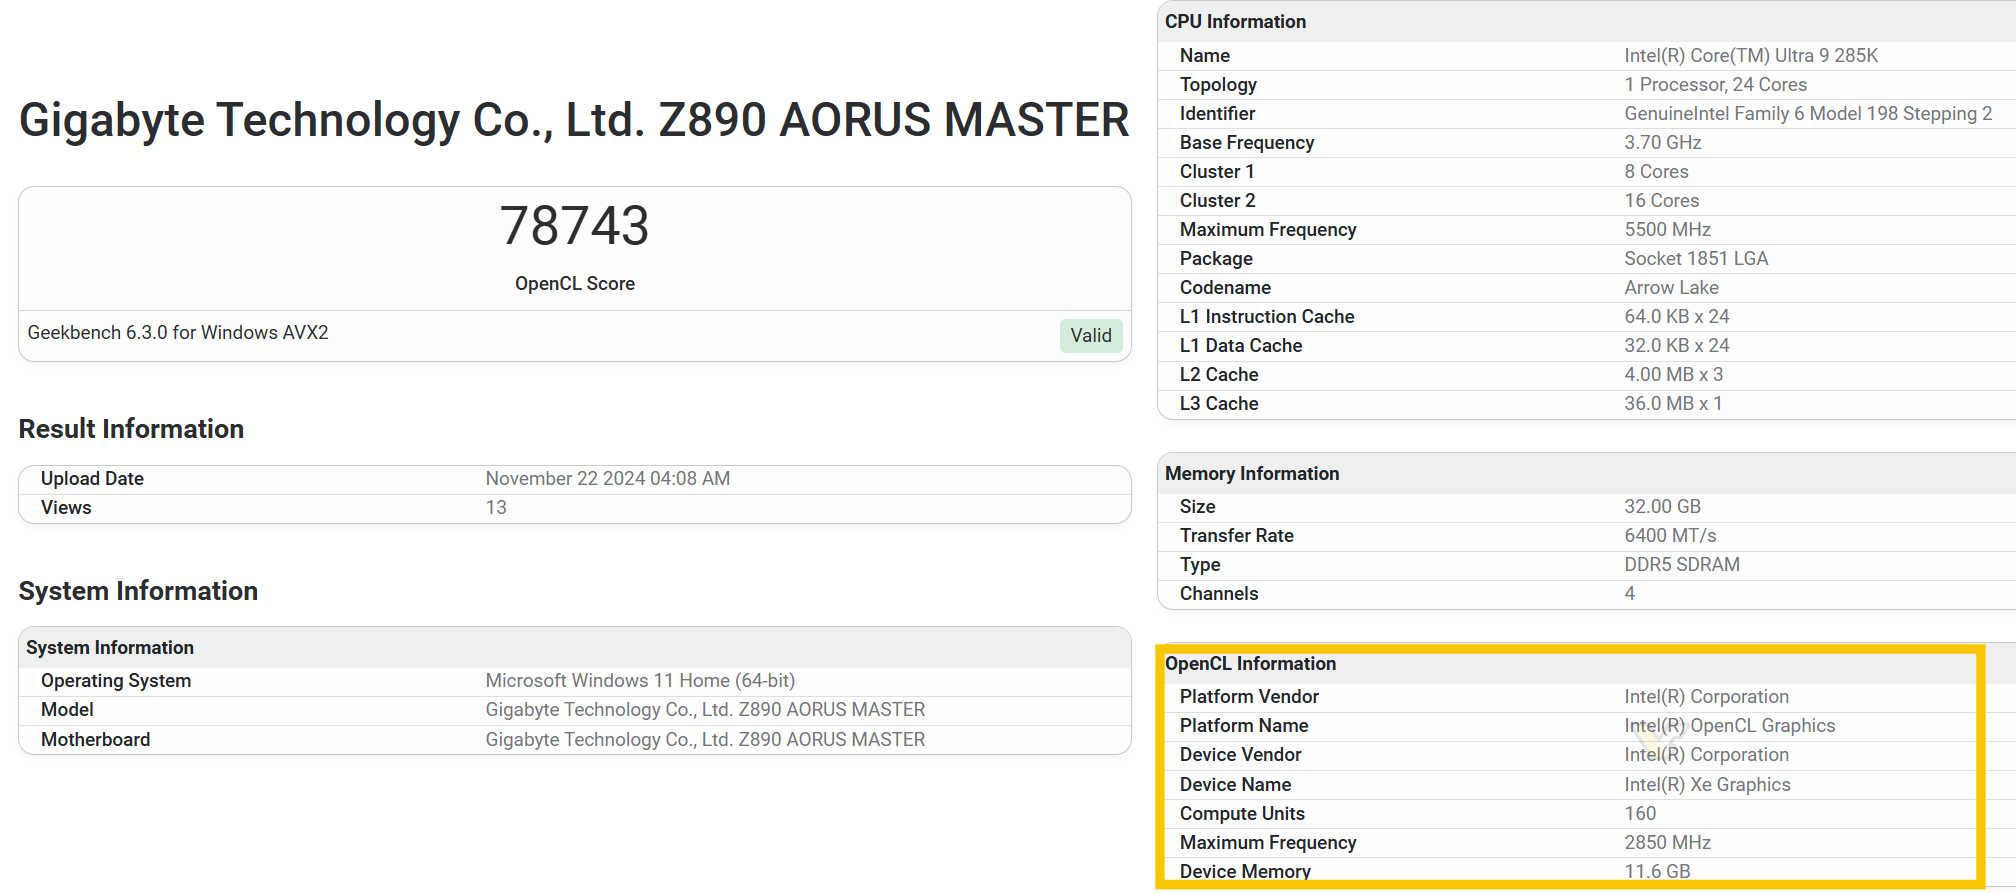This screenshot has width=2016, height=893.
Task: Click the OpenCL Information table header
Action: point(1250,664)
